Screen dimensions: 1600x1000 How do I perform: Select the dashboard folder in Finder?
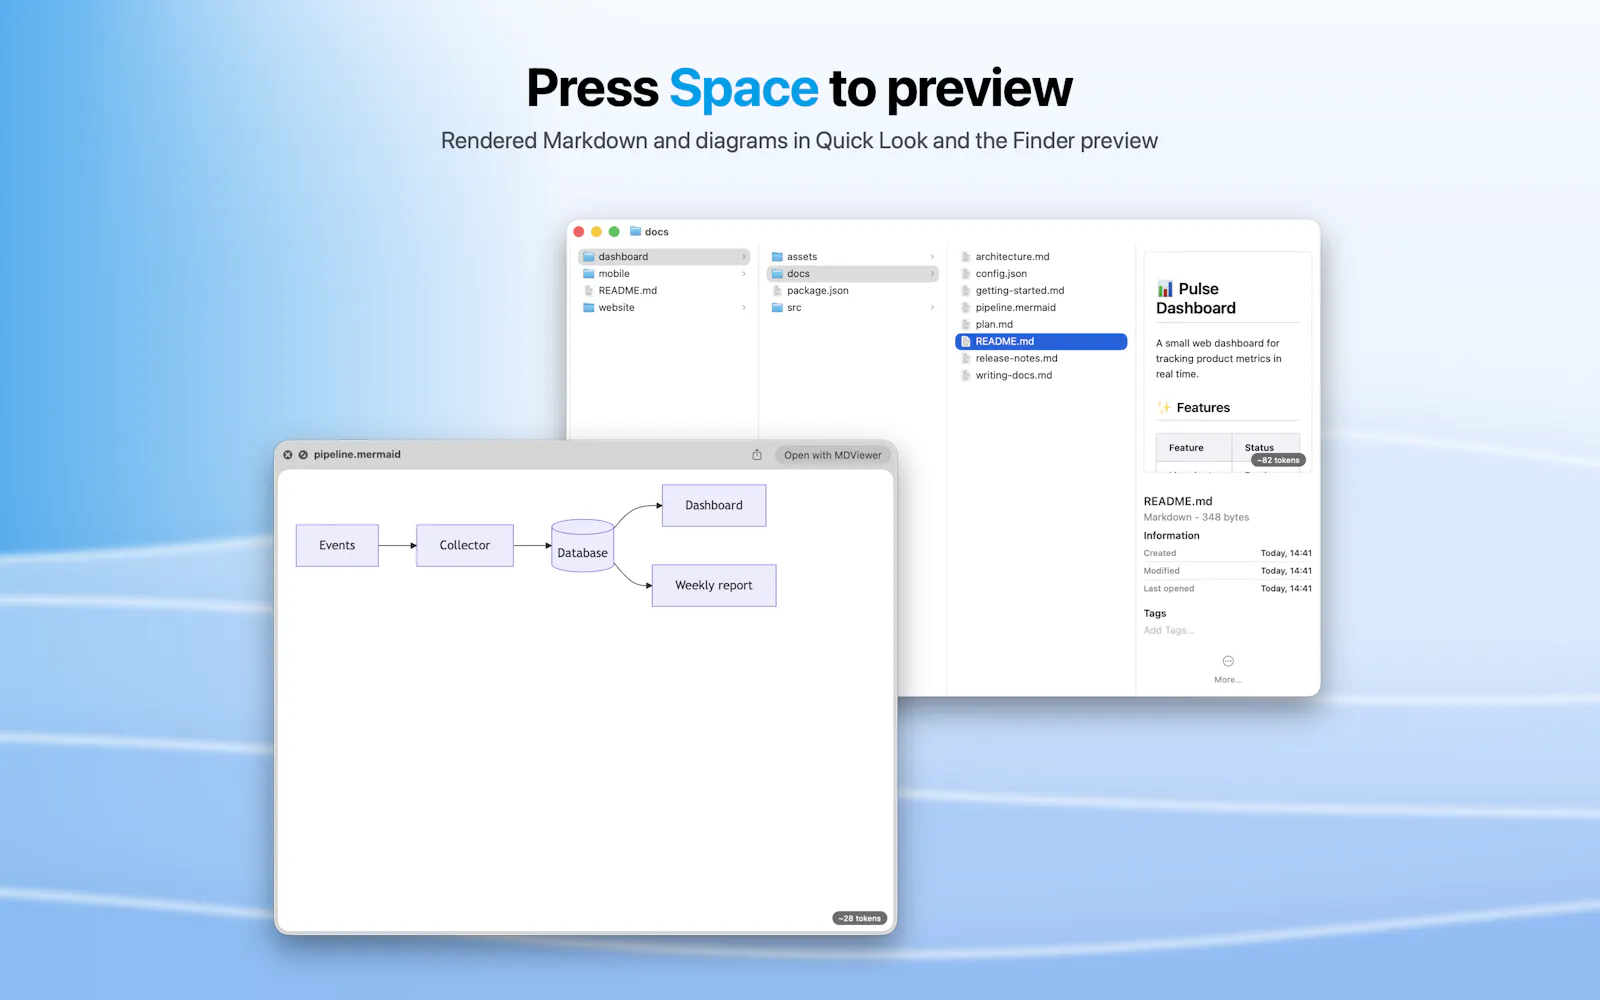click(664, 257)
